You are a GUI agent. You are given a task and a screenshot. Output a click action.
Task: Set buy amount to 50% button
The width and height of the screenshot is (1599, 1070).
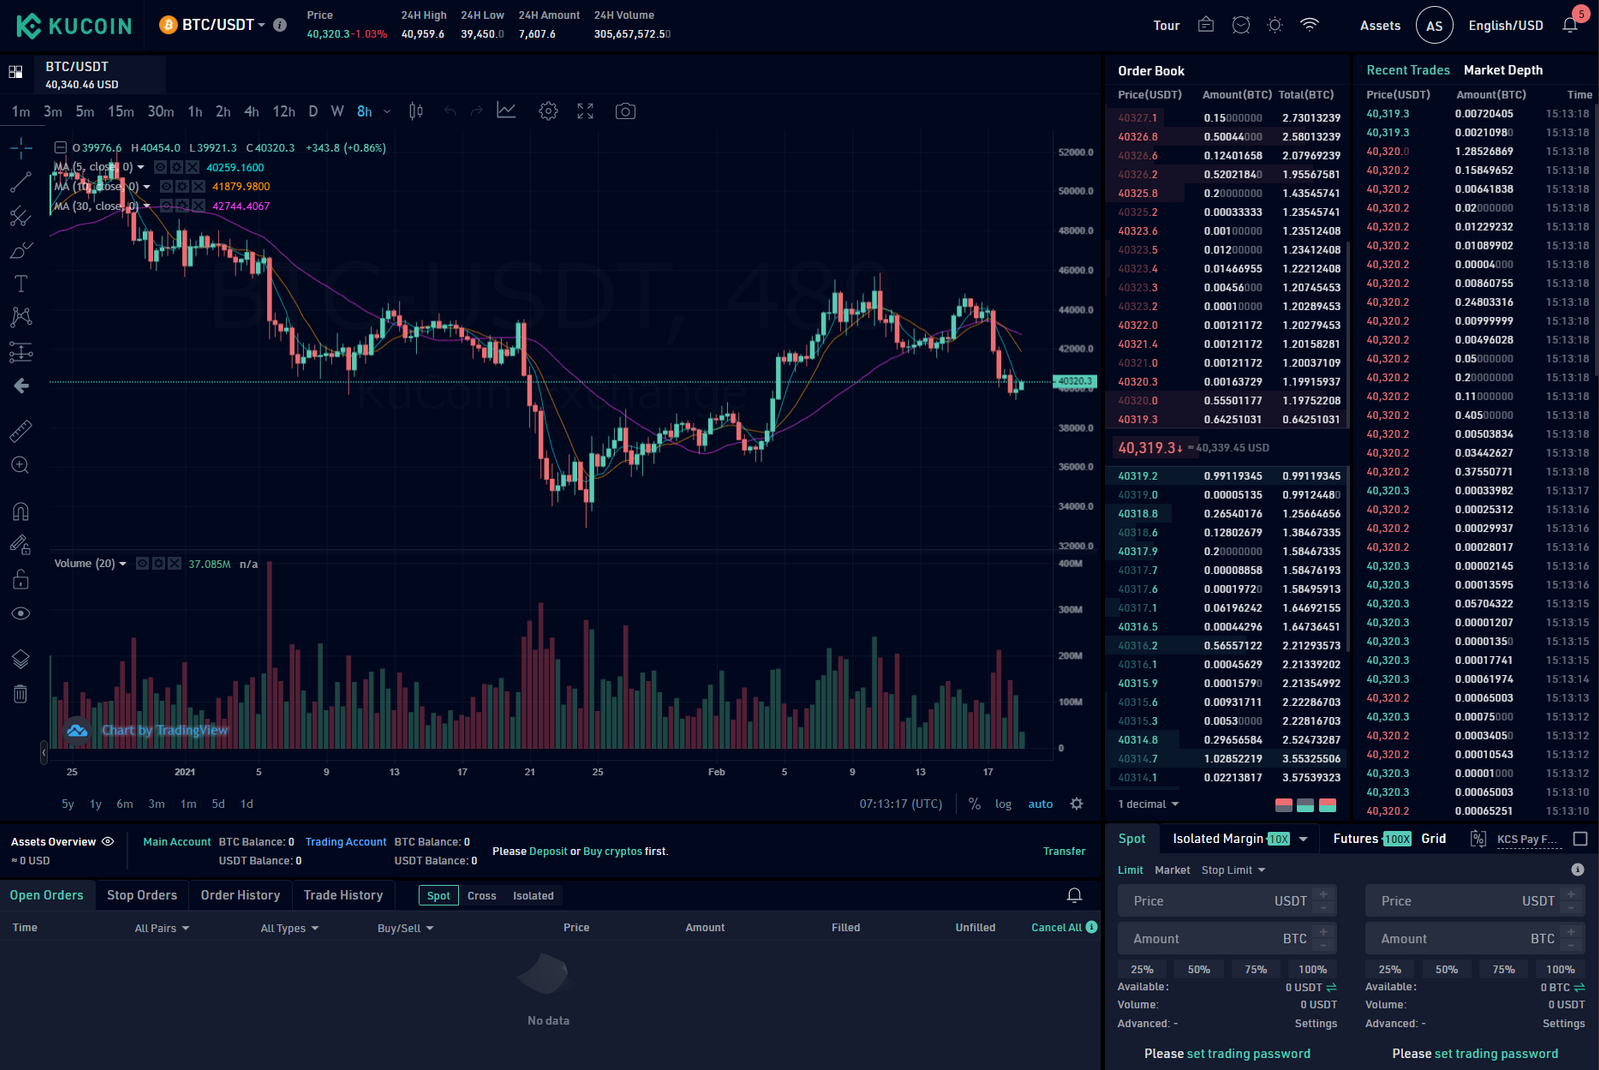point(1198,969)
